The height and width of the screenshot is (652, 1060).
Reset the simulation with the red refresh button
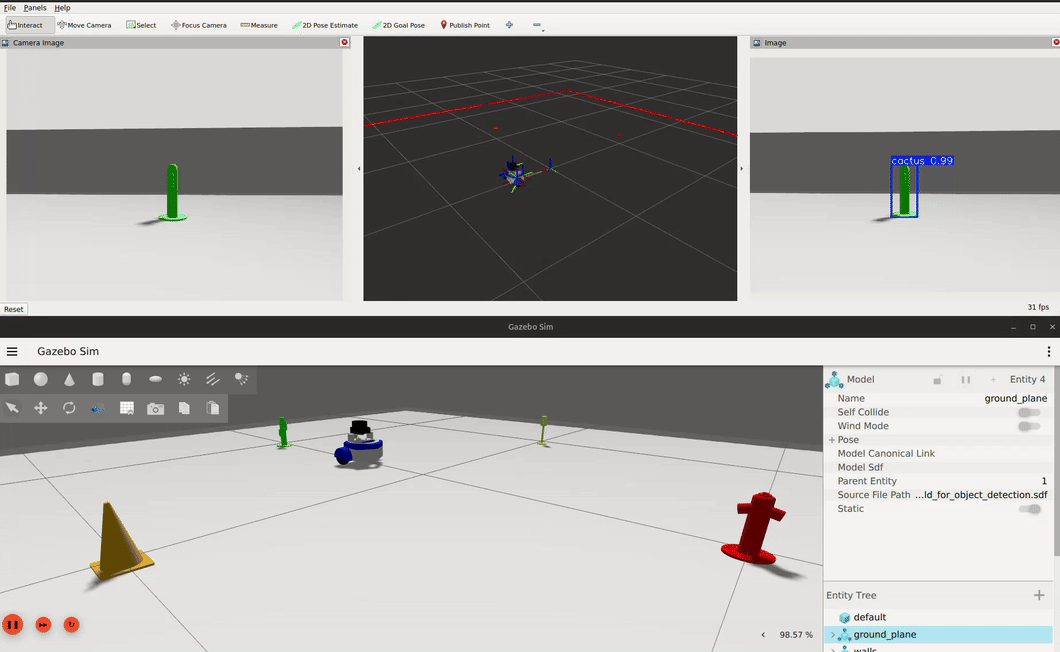tap(72, 625)
